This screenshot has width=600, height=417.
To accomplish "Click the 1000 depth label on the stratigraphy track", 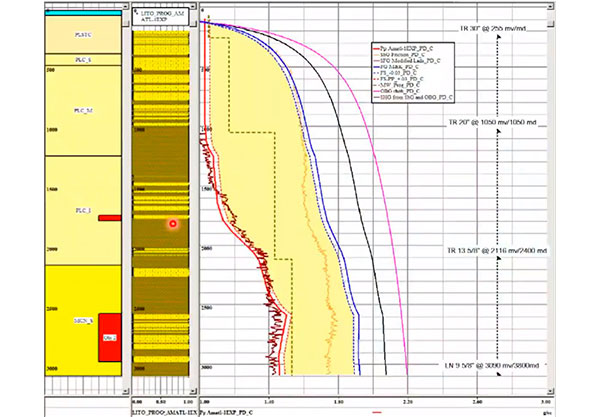I will click(x=52, y=130).
